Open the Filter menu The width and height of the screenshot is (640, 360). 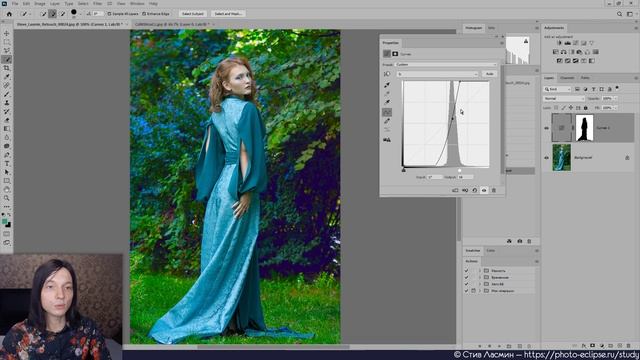tap(98, 4)
